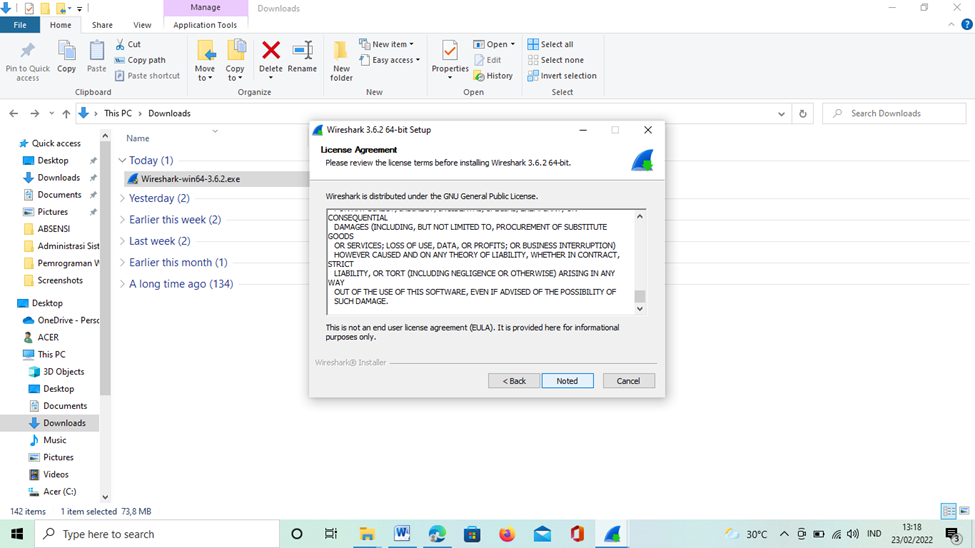
Task: Expand Earlier this week (2) group
Action: [x=122, y=219]
